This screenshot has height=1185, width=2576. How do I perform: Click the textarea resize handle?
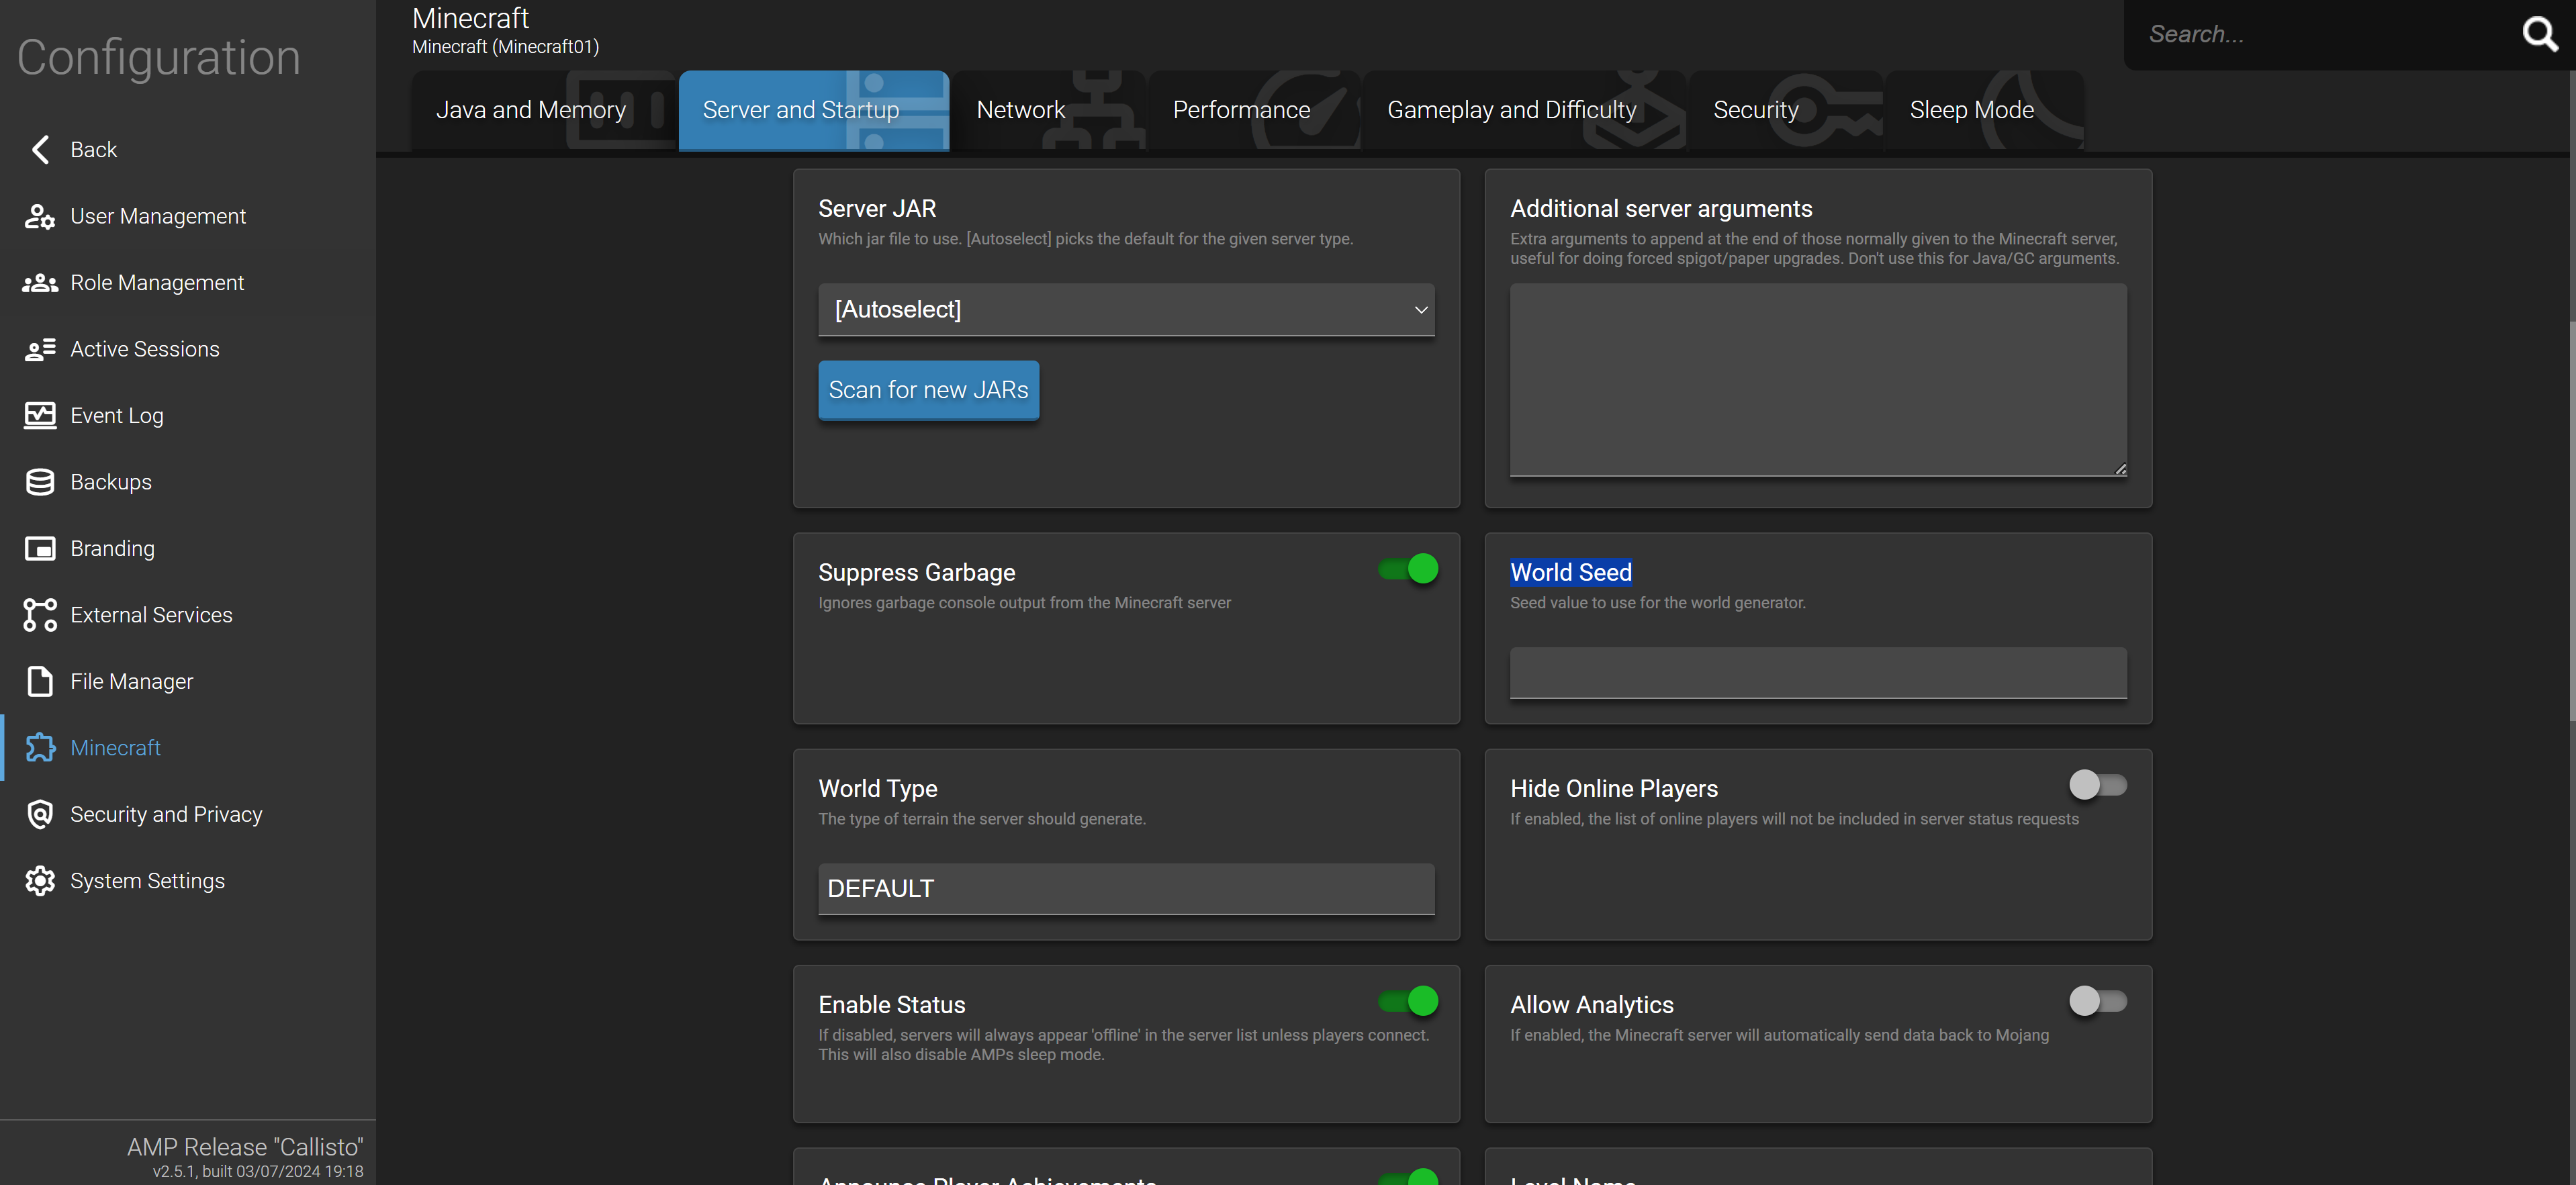2120,469
